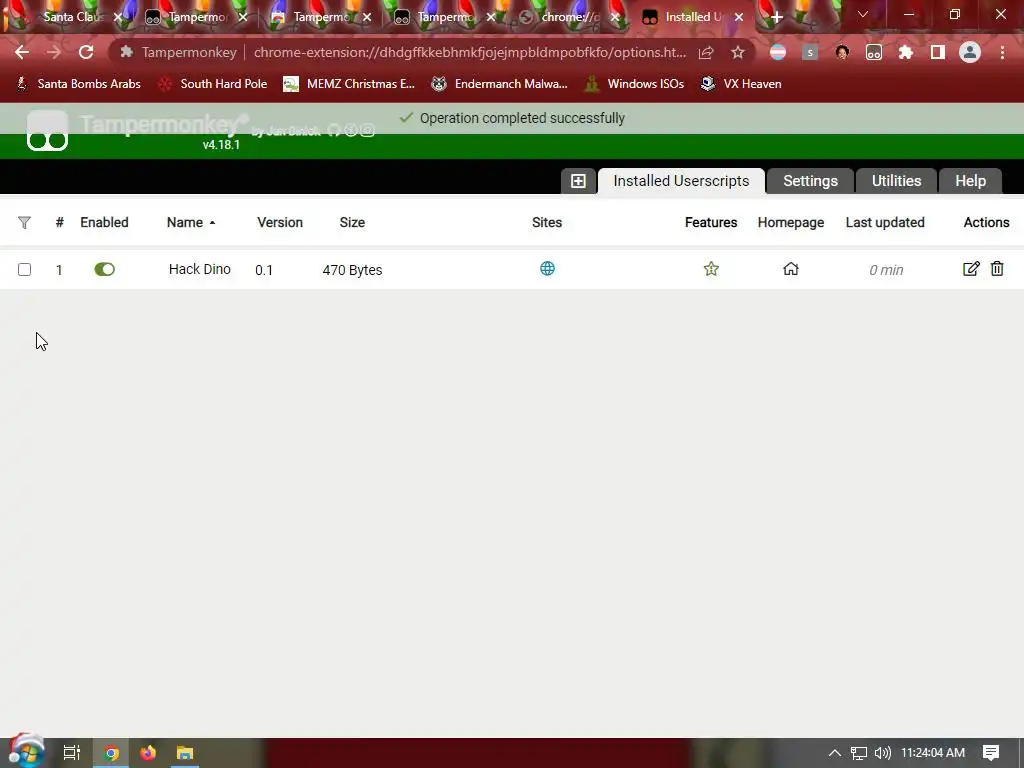Share this page from address bar
The image size is (1024, 768).
706,52
